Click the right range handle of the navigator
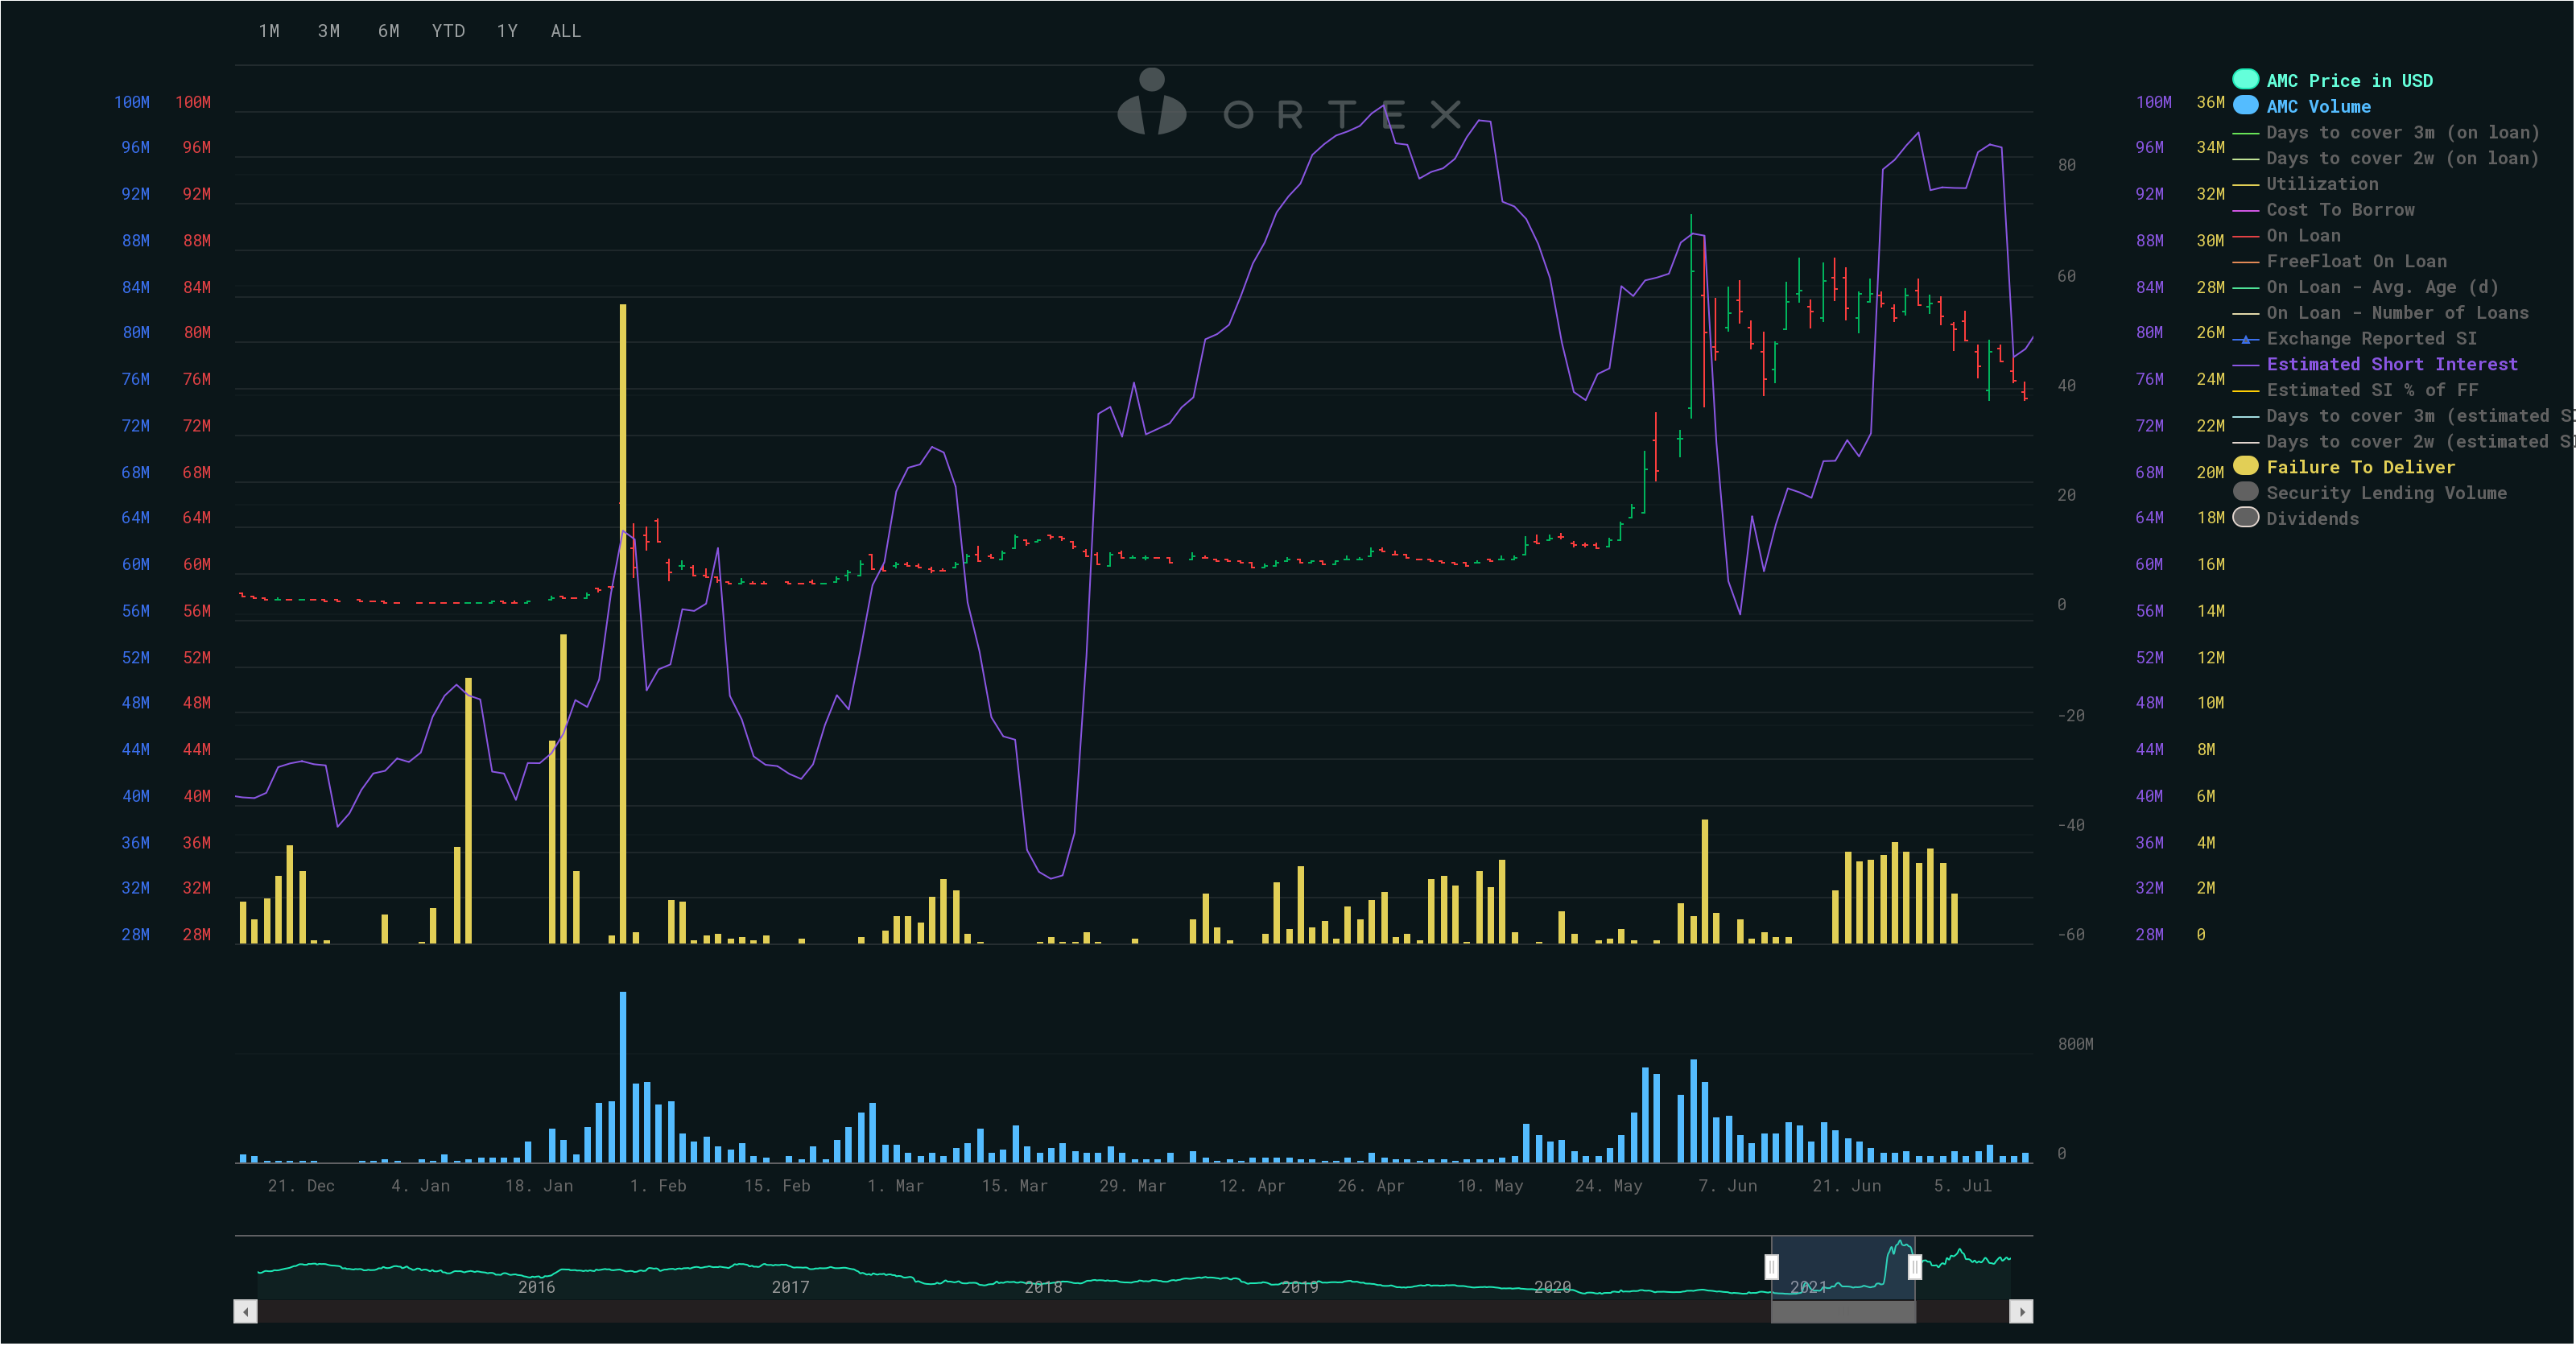This screenshot has height=1346, width=2576. 1914,1267
